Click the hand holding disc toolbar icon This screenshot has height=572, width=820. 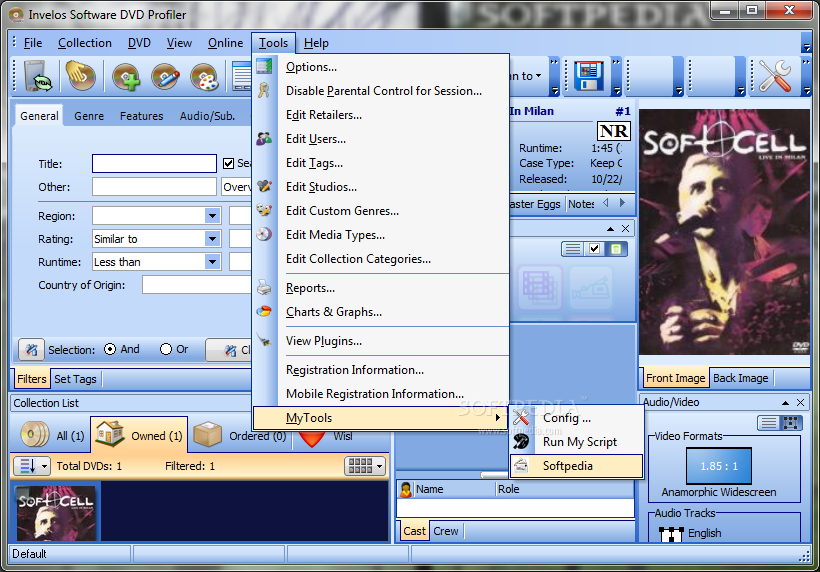click(80, 76)
